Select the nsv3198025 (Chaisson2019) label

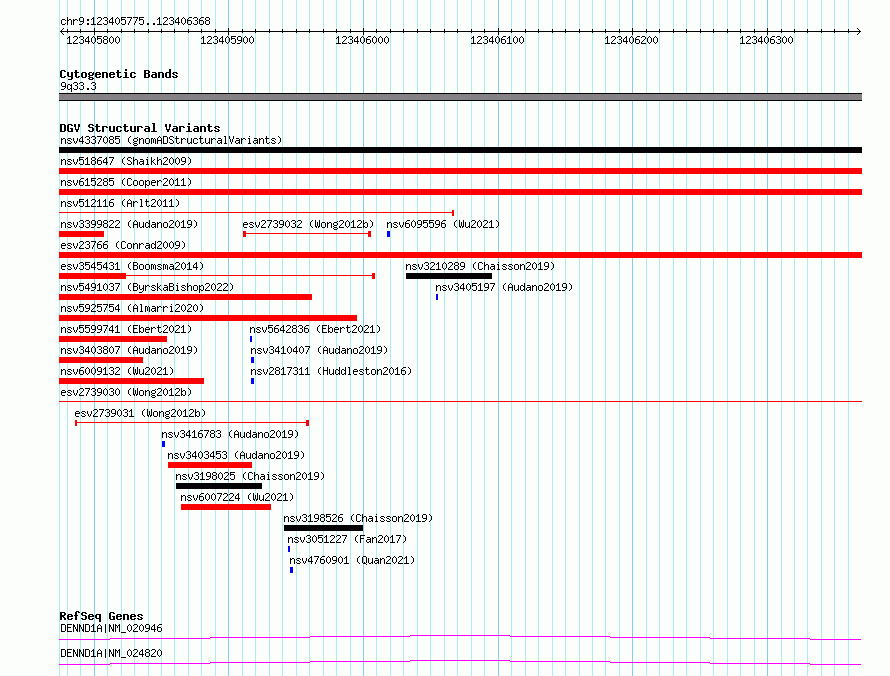(x=250, y=476)
